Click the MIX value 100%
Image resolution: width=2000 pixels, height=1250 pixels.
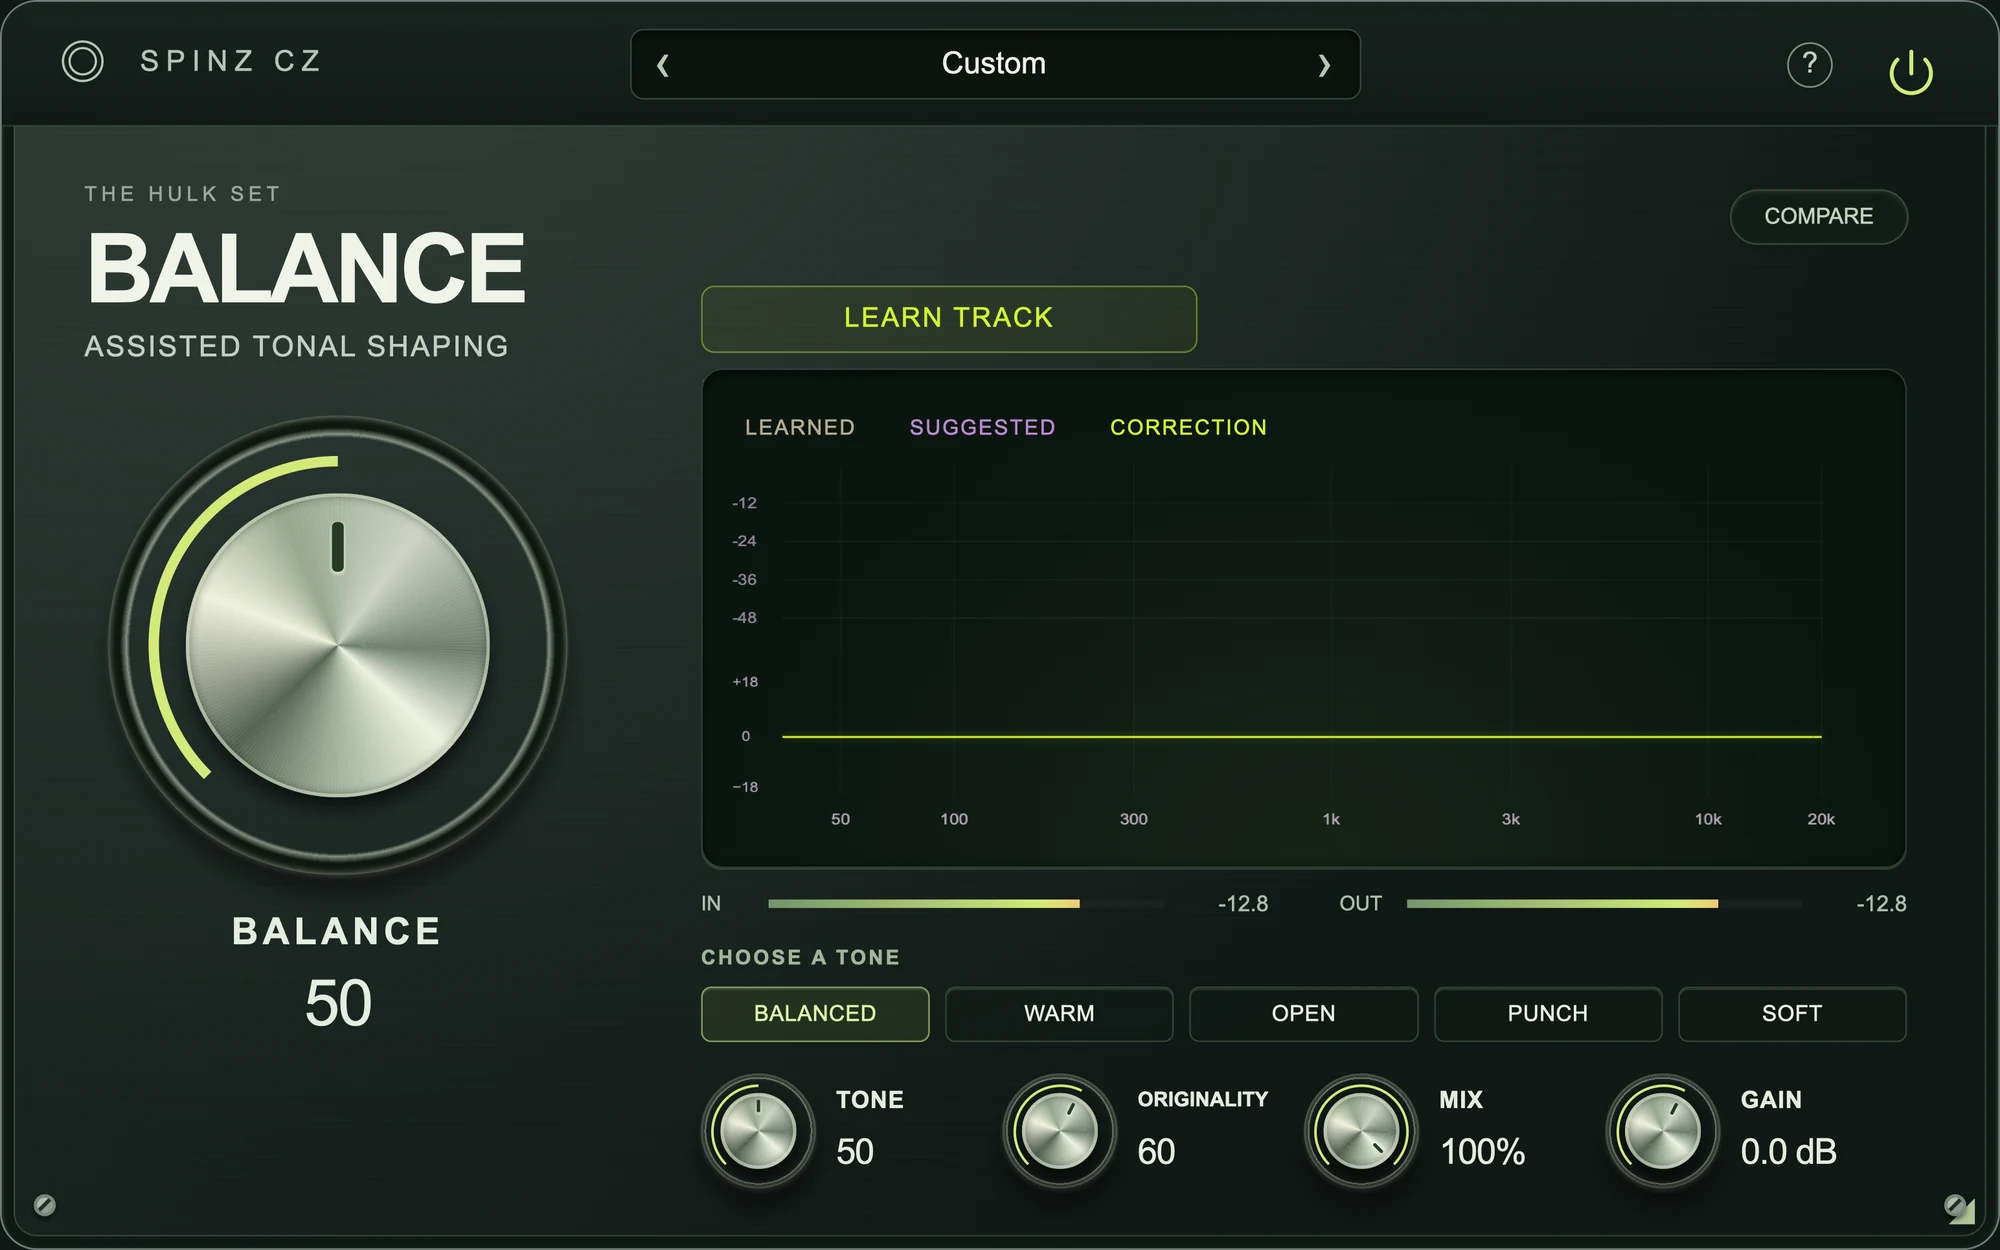point(1482,1152)
